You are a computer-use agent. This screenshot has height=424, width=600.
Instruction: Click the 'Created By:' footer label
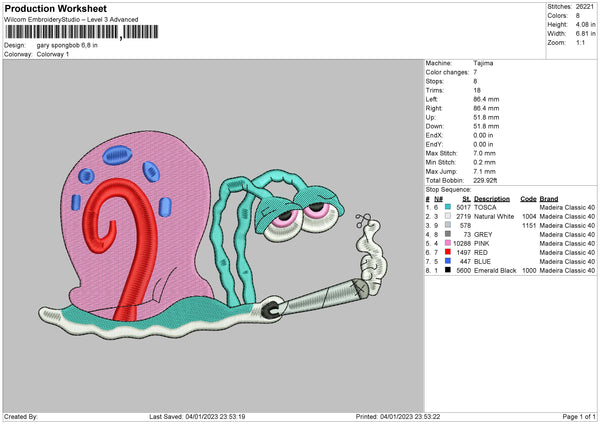[x=21, y=416]
